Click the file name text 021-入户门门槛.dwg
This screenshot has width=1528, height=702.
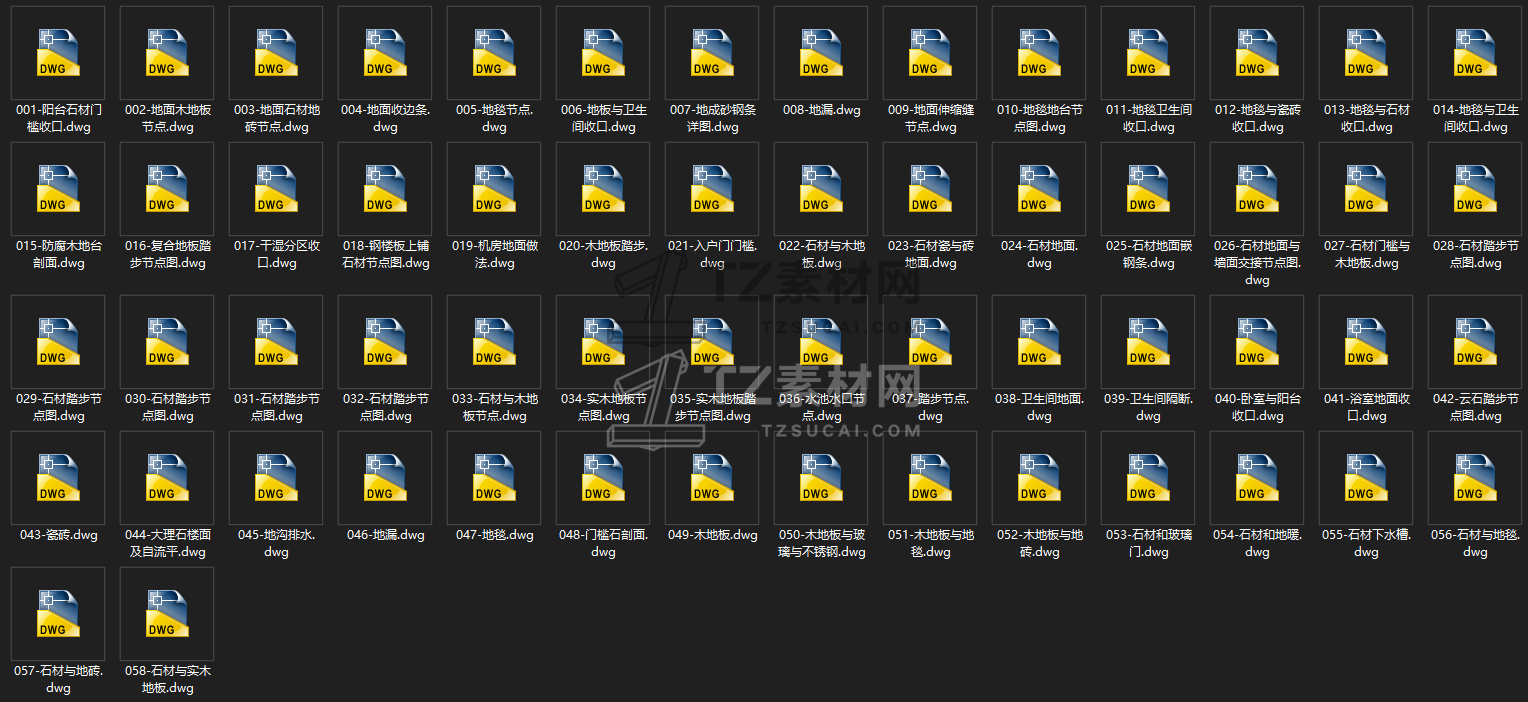tap(712, 254)
